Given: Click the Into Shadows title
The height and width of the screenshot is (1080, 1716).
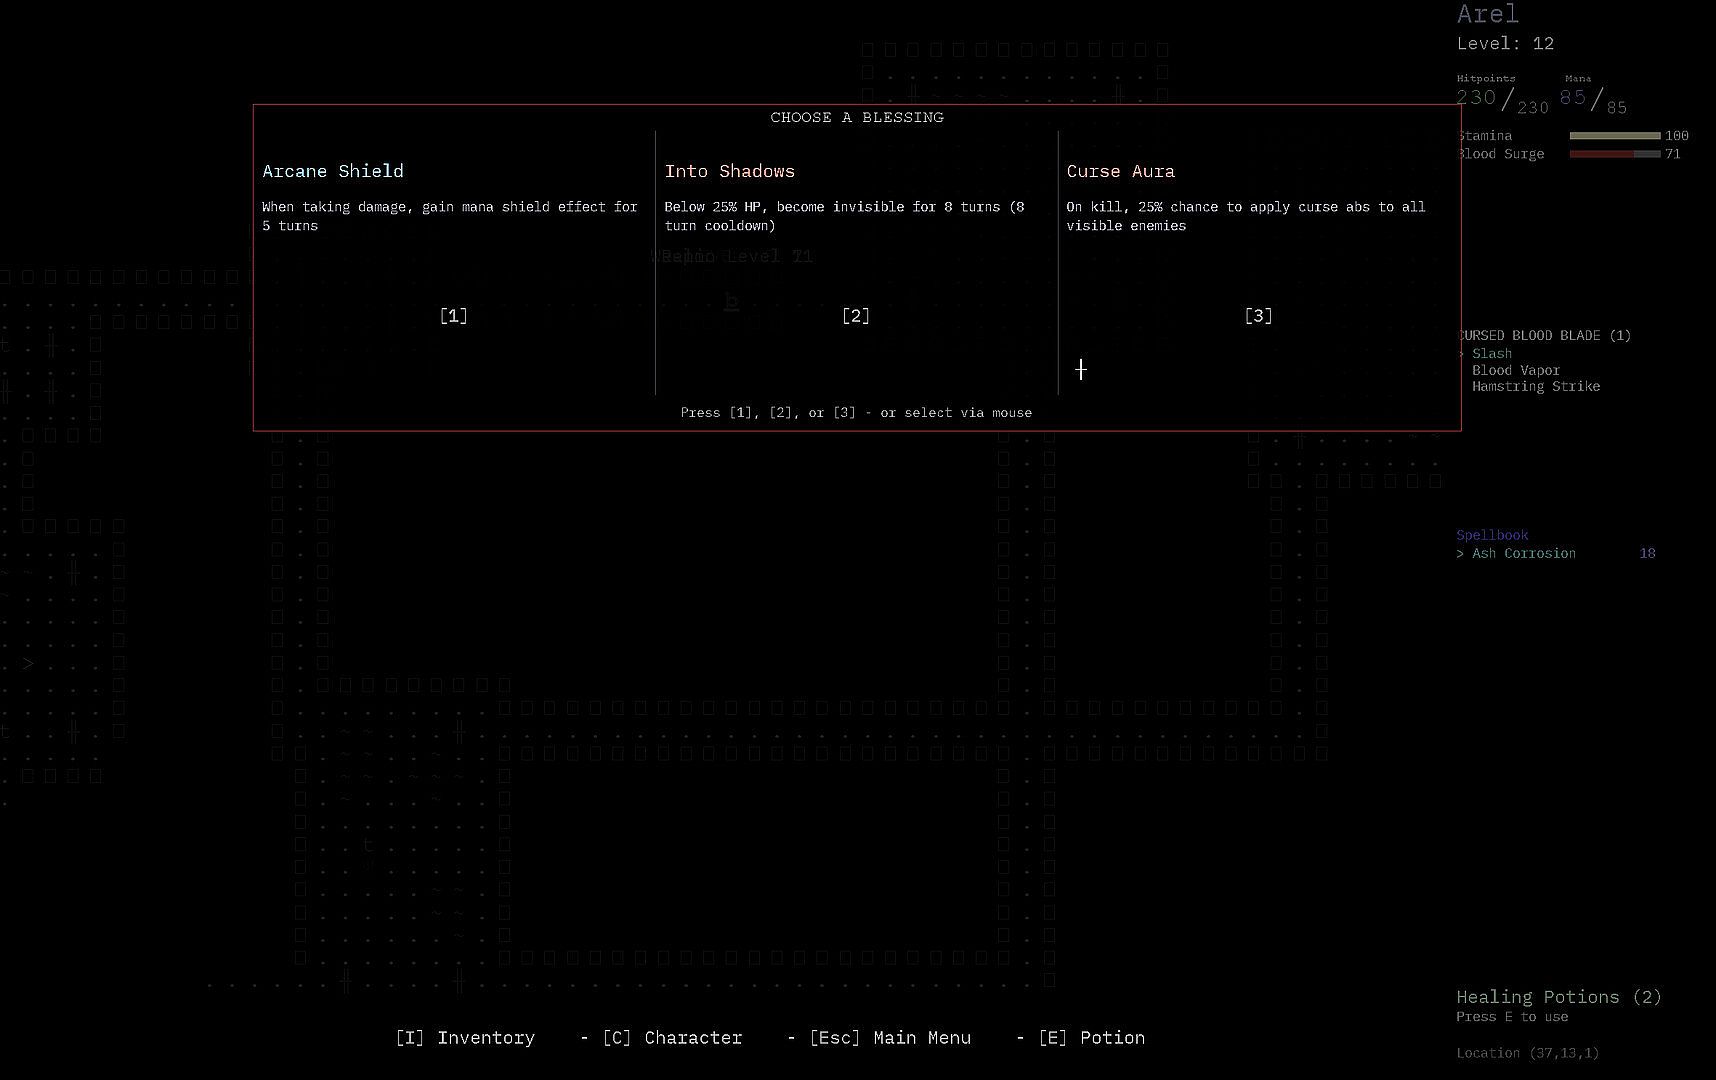Looking at the screenshot, I should pos(730,171).
